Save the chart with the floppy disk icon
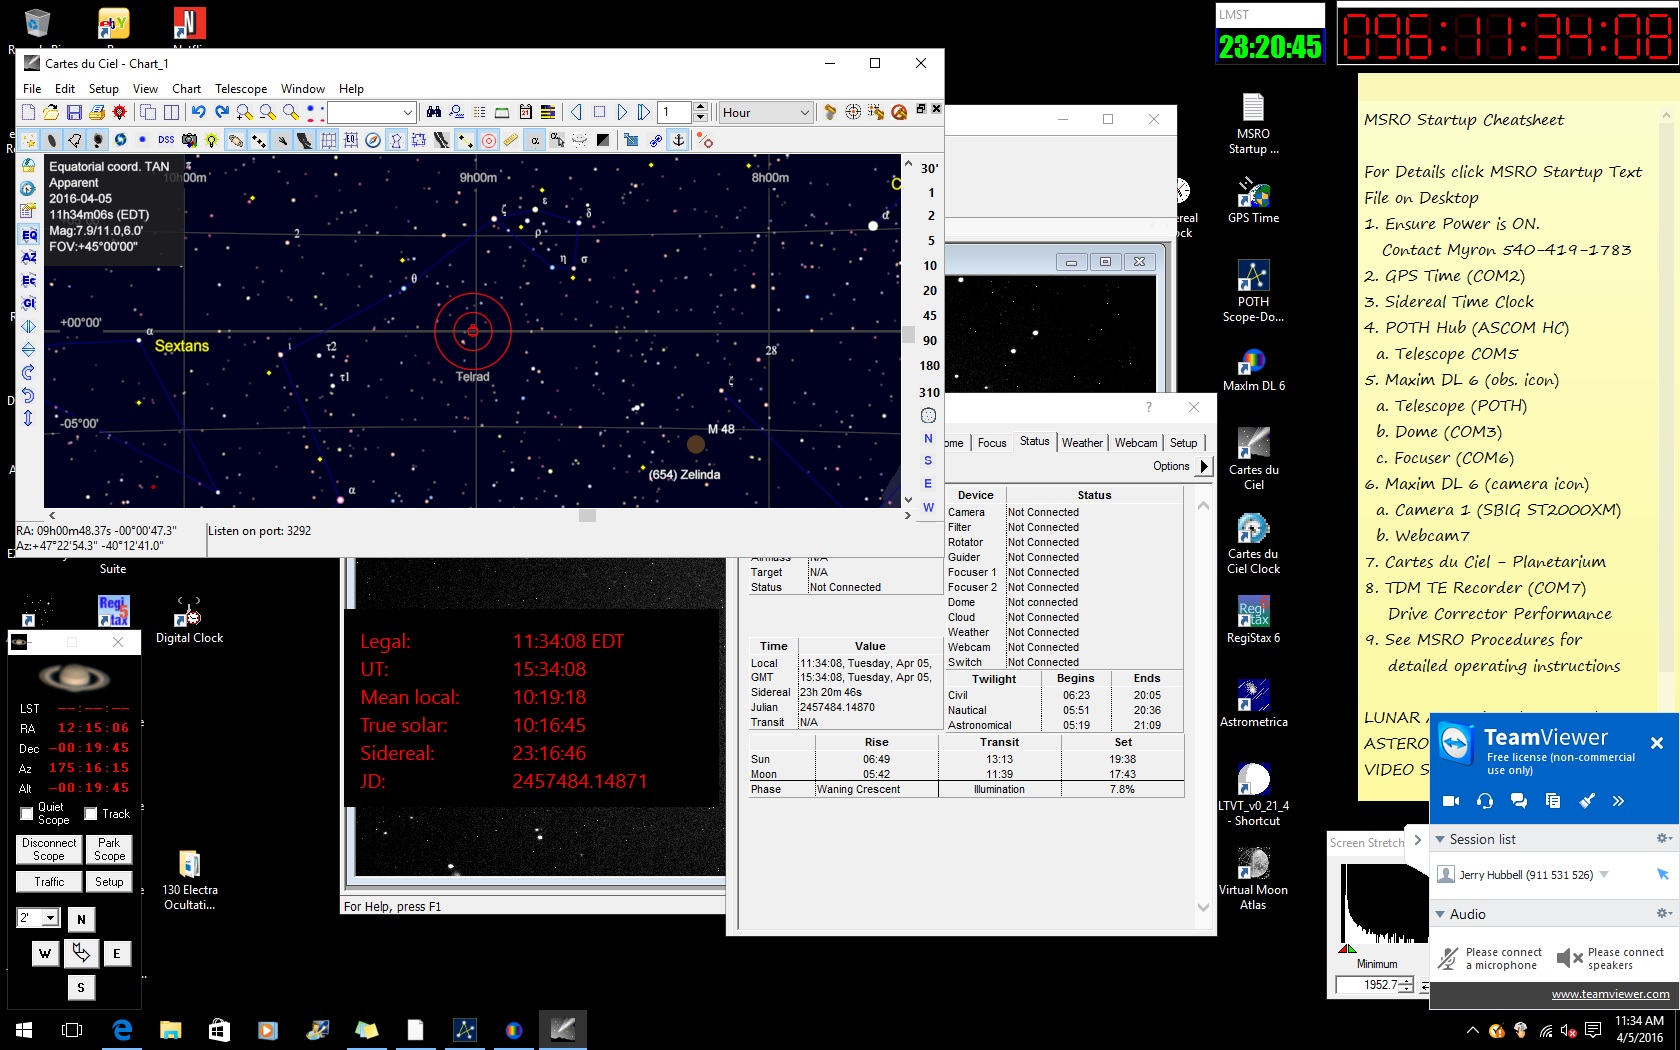 (74, 112)
